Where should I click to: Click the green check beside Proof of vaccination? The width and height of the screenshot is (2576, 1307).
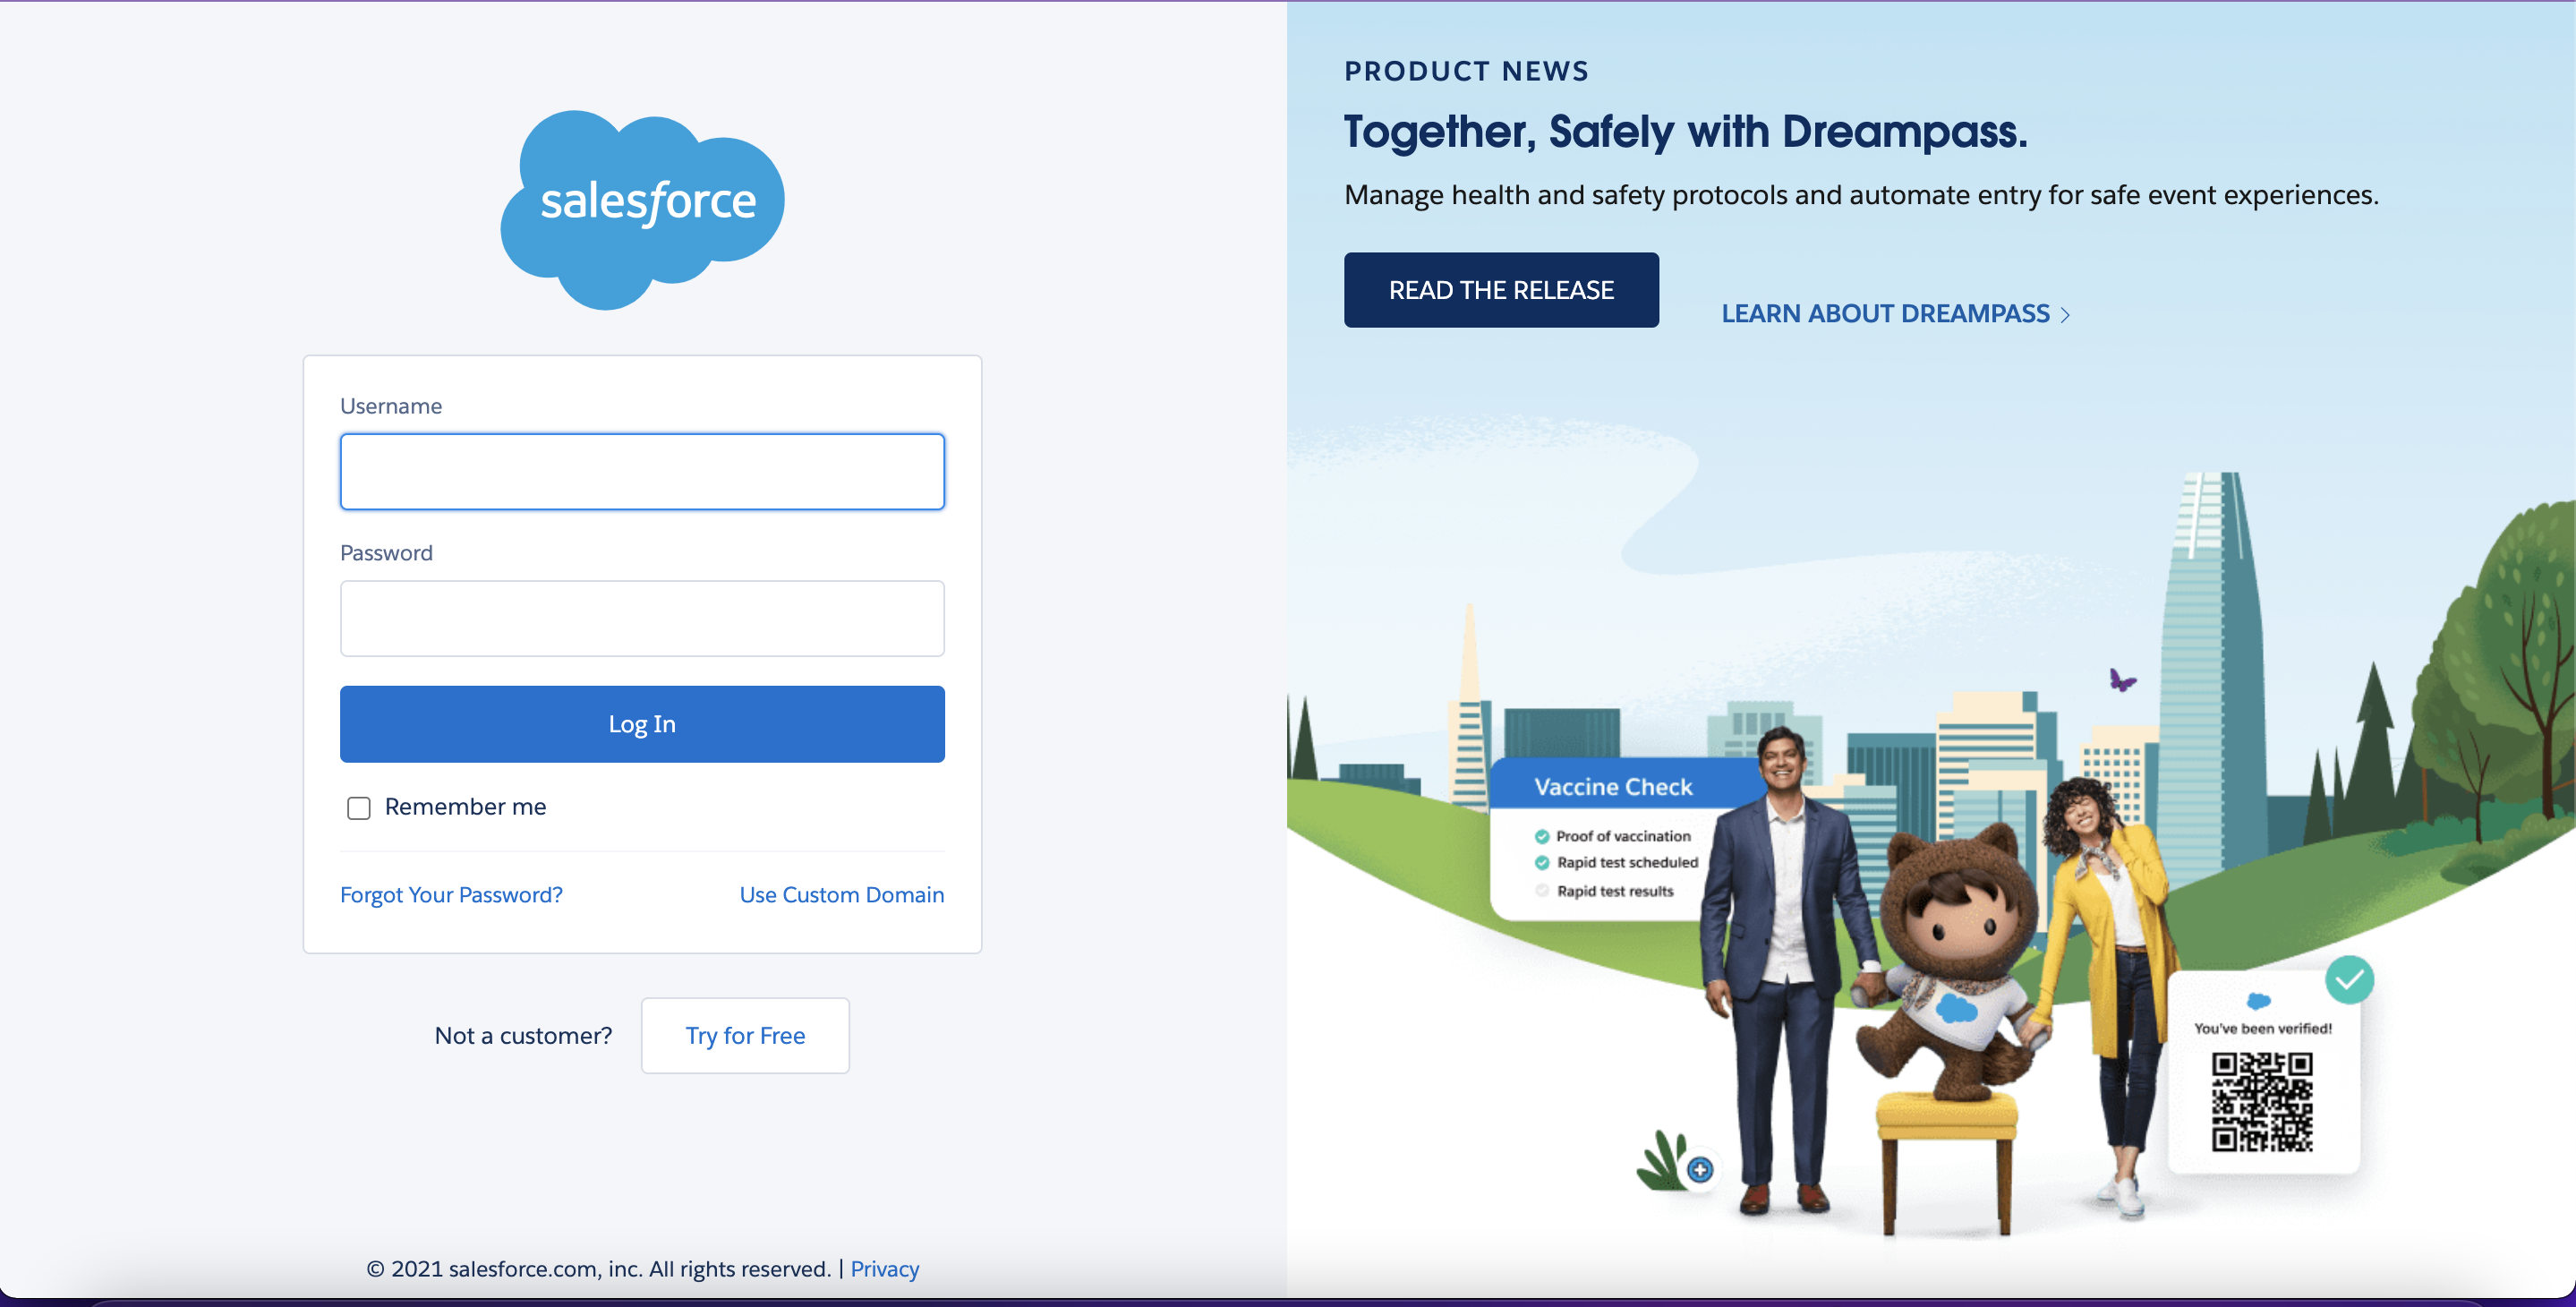[1541, 836]
